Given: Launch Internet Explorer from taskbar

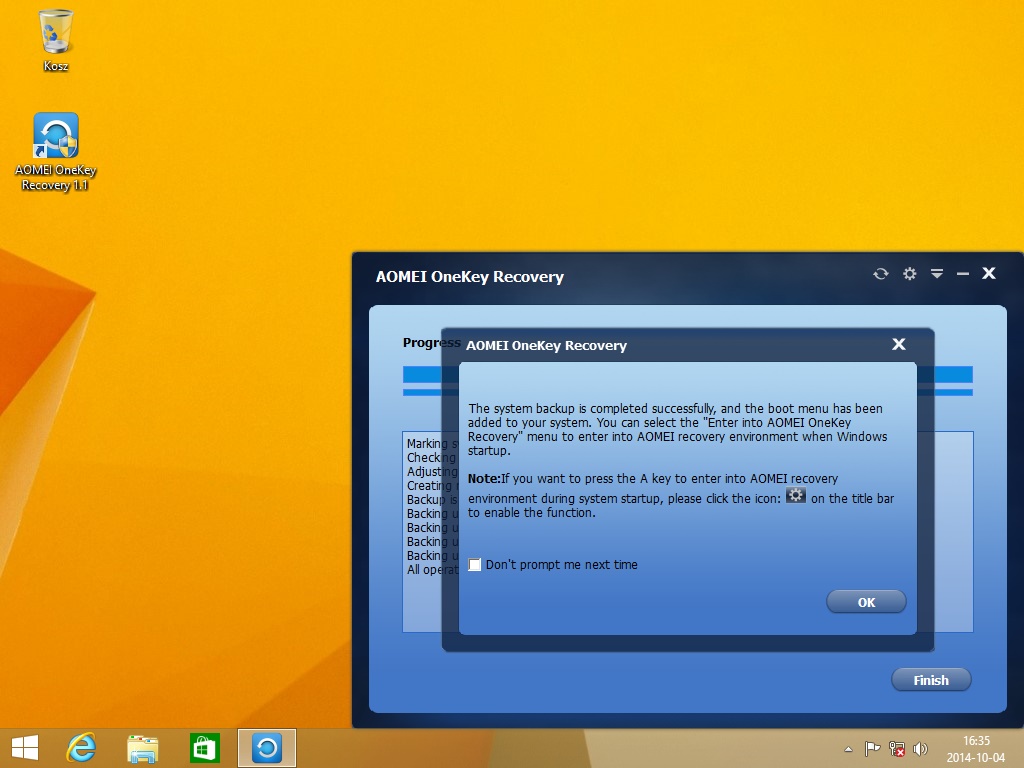Looking at the screenshot, I should pos(82,748).
